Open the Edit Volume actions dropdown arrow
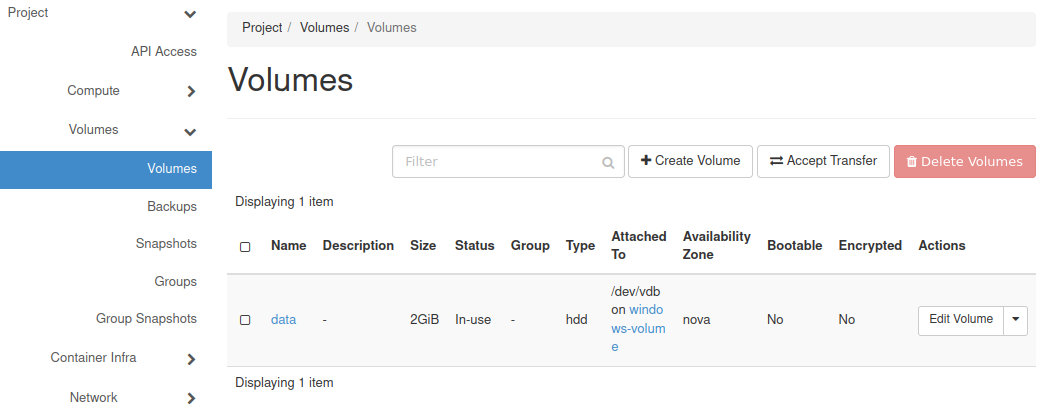The image size is (1041, 418). click(1015, 319)
